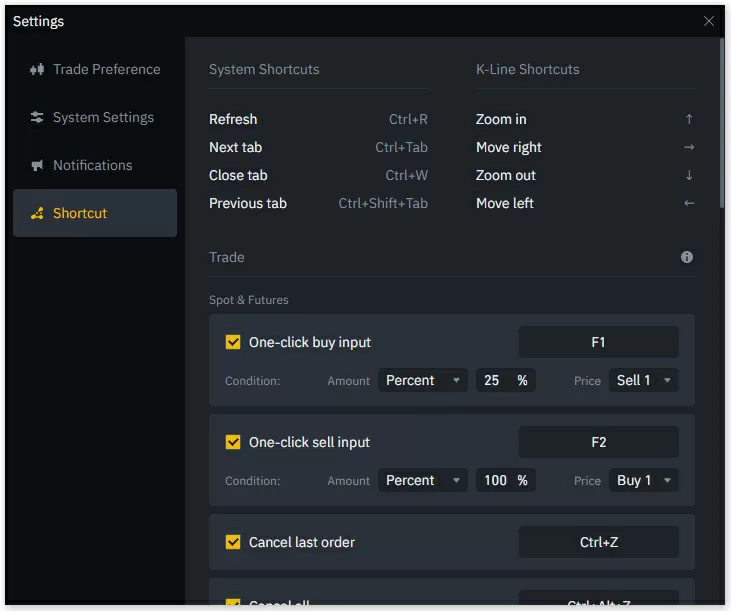The image size is (731, 611).
Task: Open the Sell 1 price dropdown
Action: pos(643,380)
